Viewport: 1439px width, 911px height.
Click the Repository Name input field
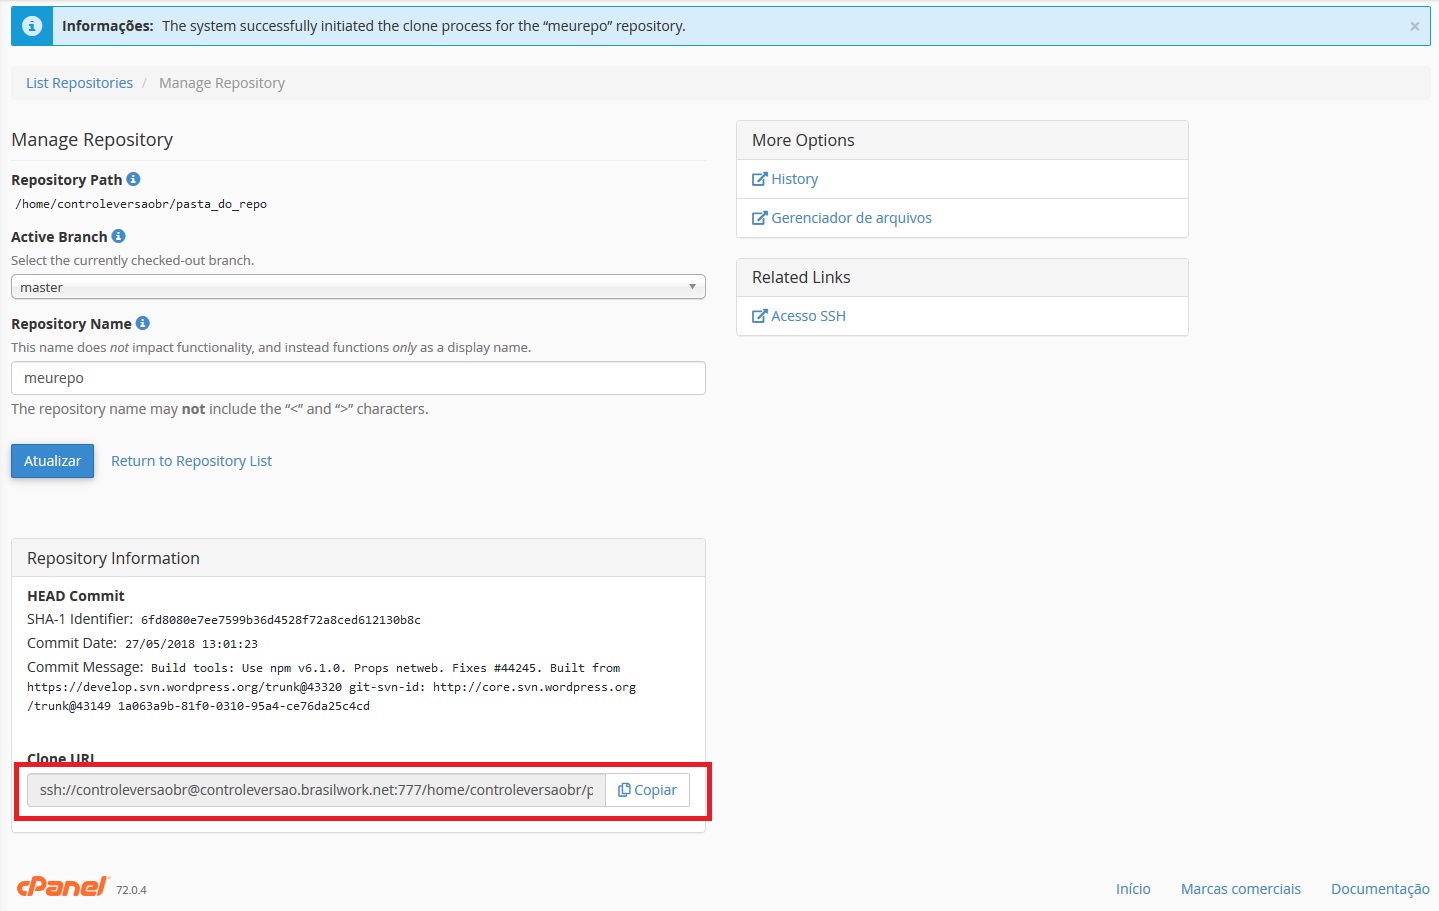[x=358, y=378]
